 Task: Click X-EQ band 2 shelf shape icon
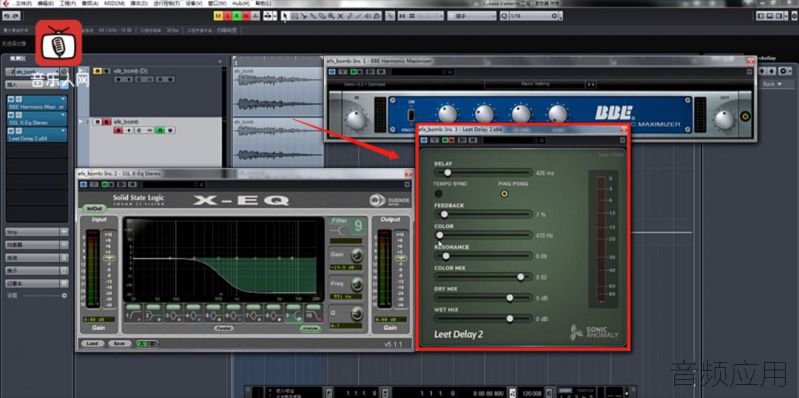(153, 316)
